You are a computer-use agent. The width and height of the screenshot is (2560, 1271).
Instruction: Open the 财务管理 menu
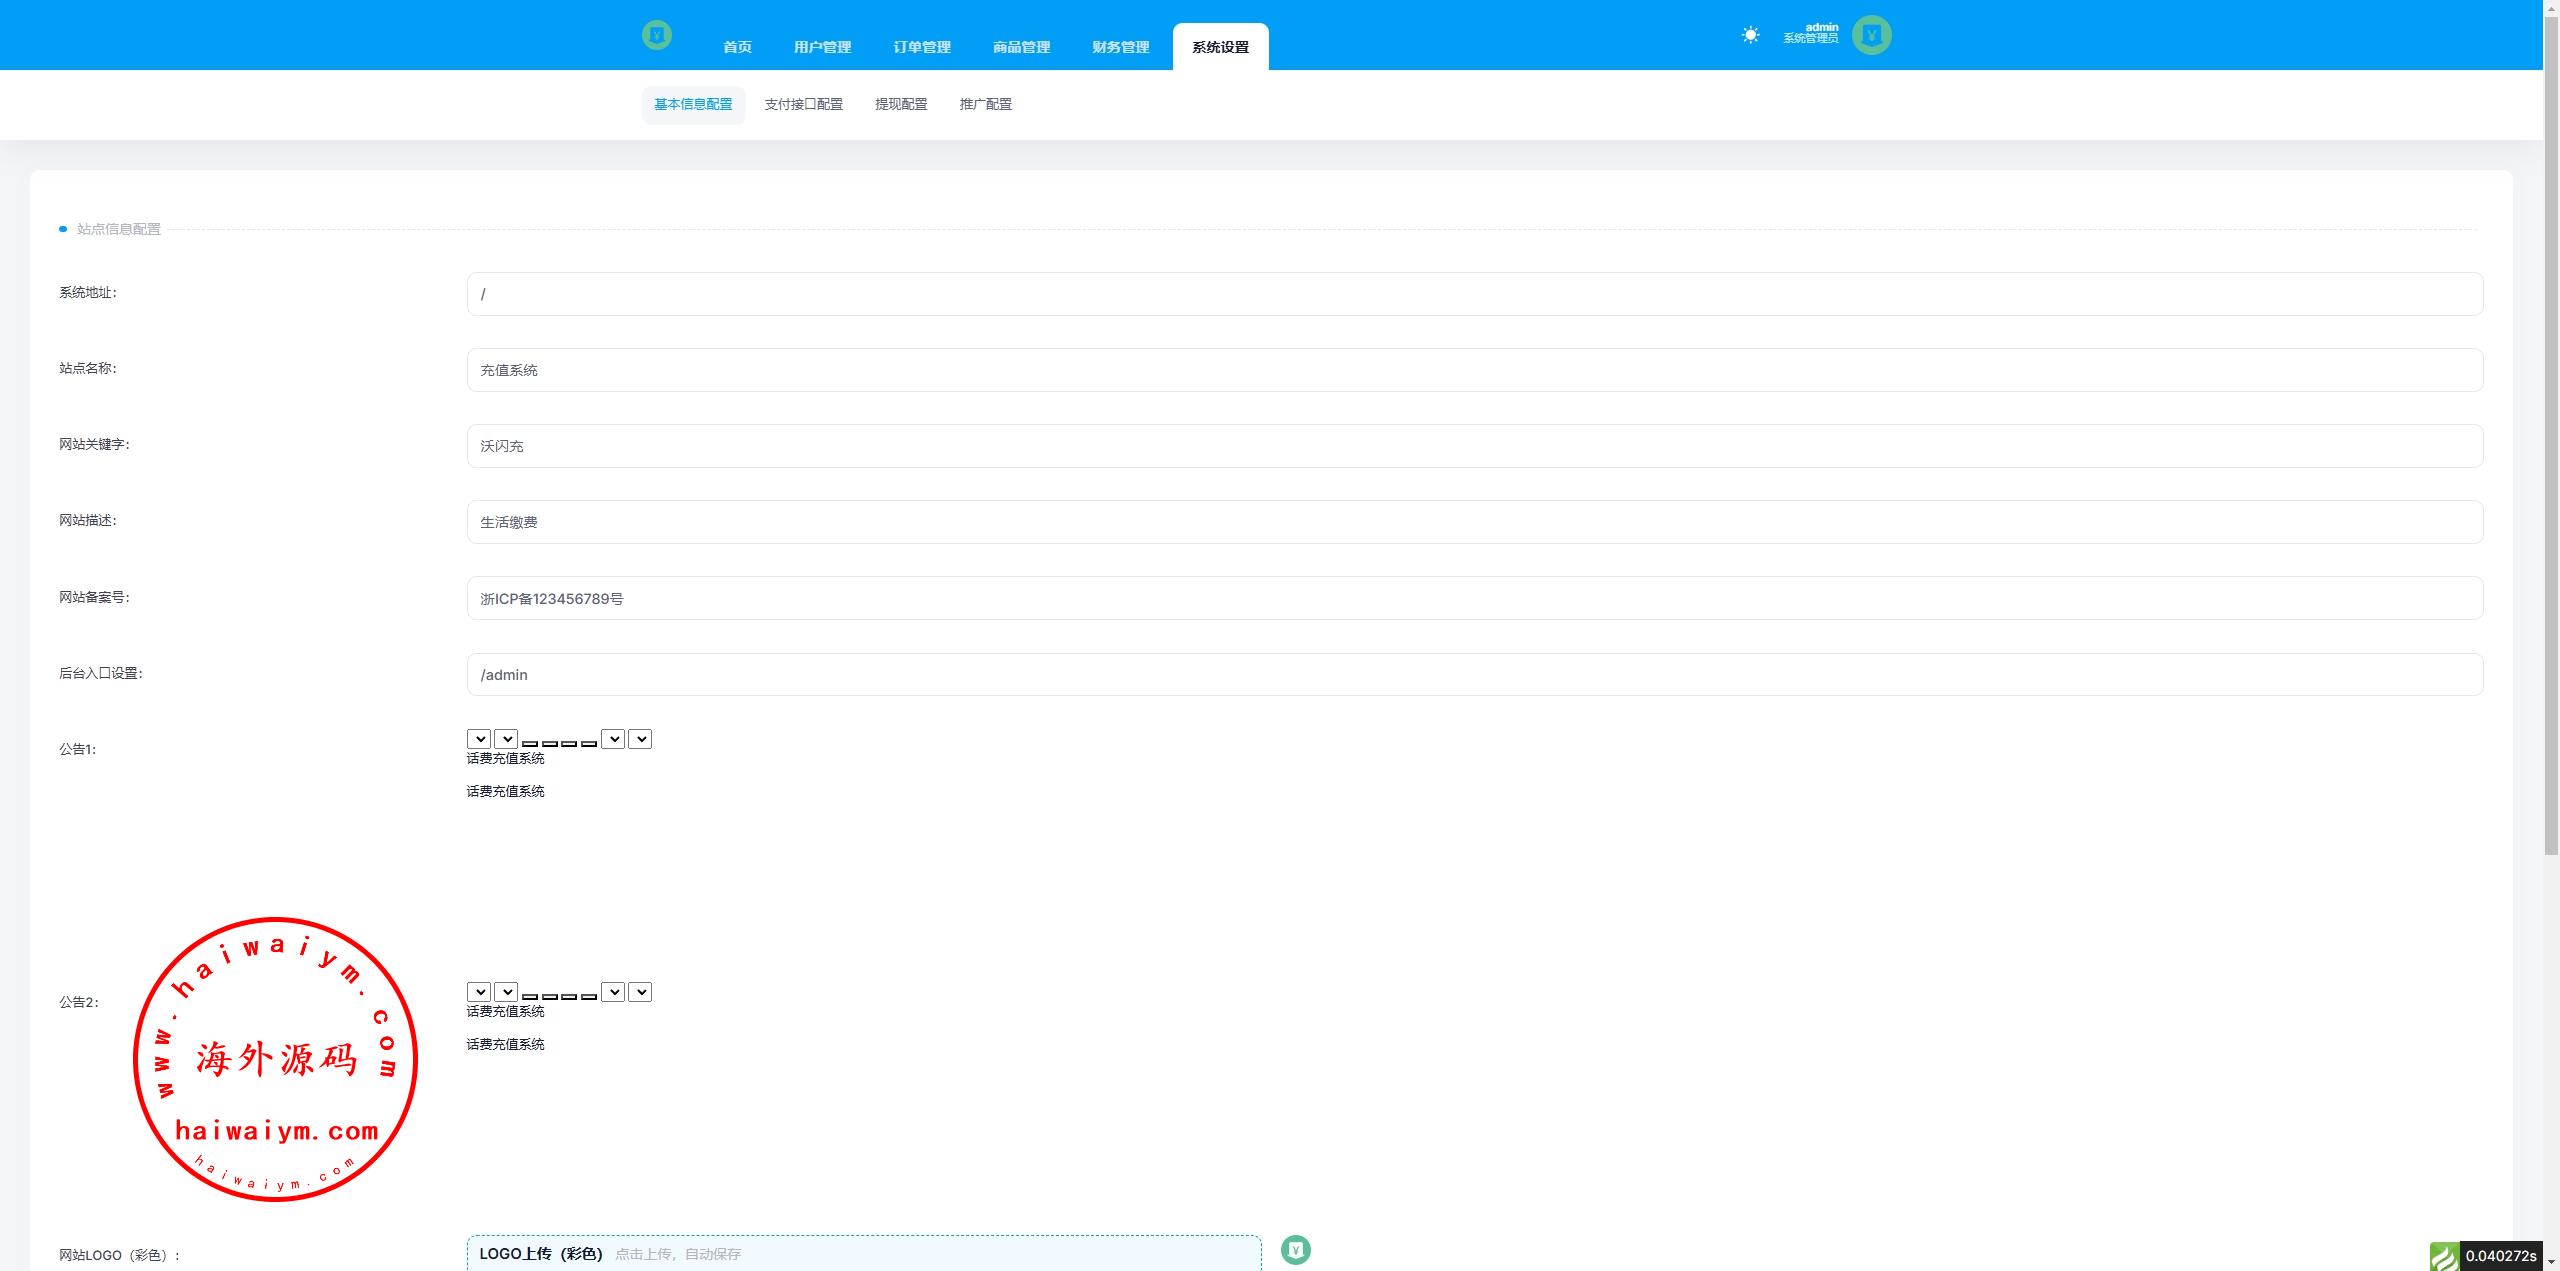pyautogui.click(x=1120, y=47)
